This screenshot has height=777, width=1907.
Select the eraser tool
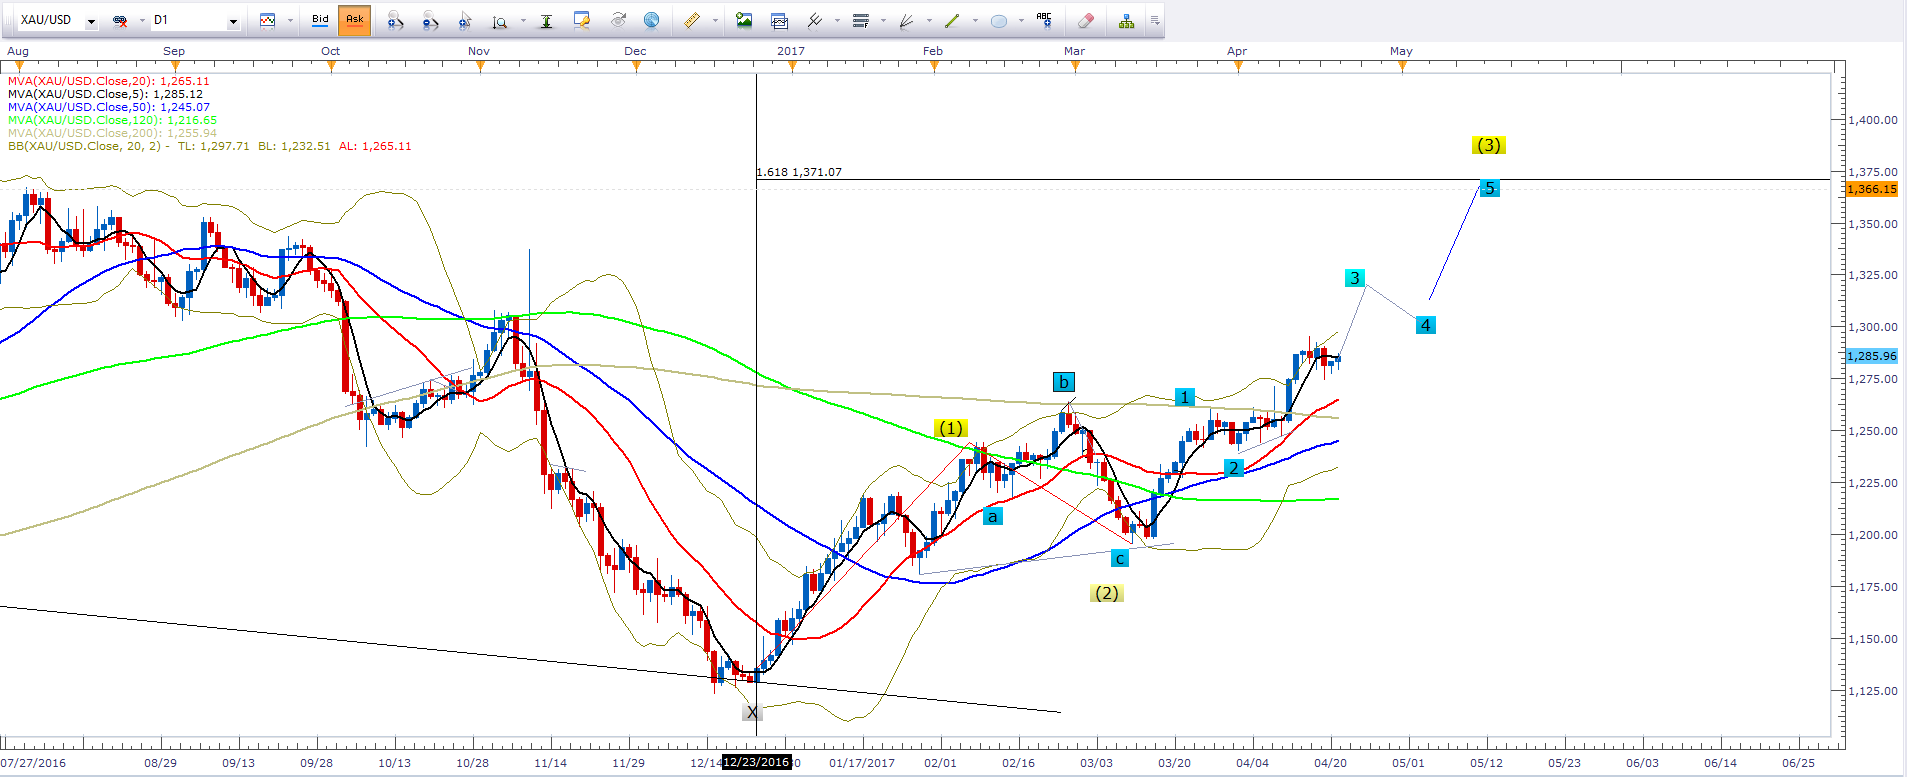pos(1086,20)
